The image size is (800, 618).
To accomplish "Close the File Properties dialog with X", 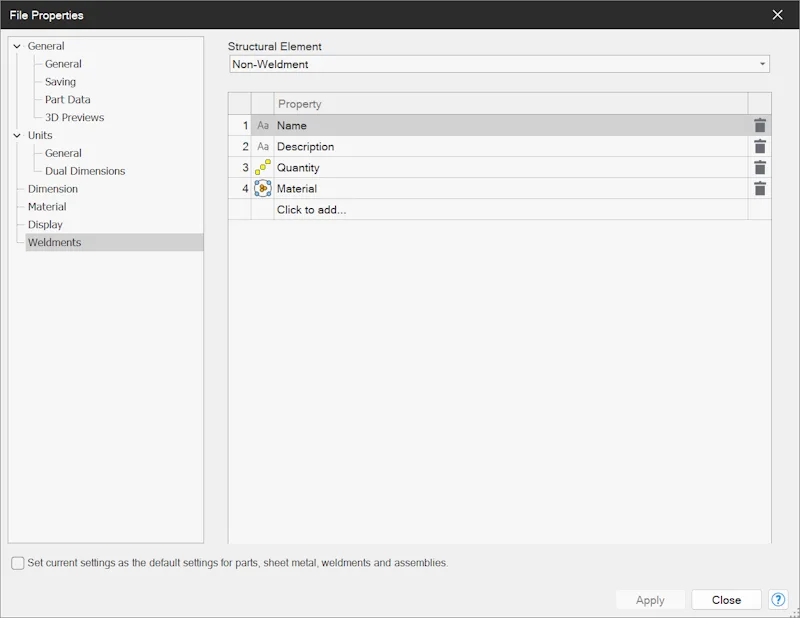I will [777, 15].
